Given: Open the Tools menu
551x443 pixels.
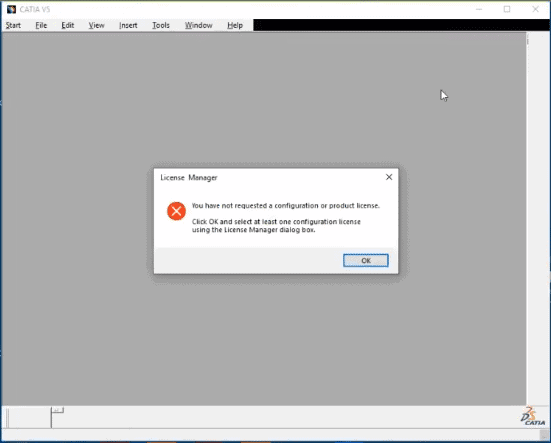Looking at the screenshot, I should click(x=161, y=25).
